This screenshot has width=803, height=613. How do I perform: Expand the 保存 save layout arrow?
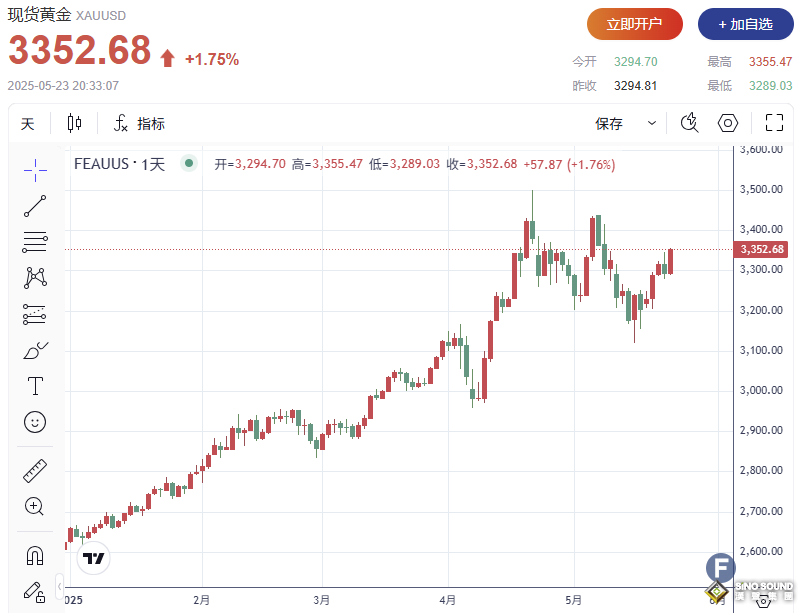pos(652,124)
